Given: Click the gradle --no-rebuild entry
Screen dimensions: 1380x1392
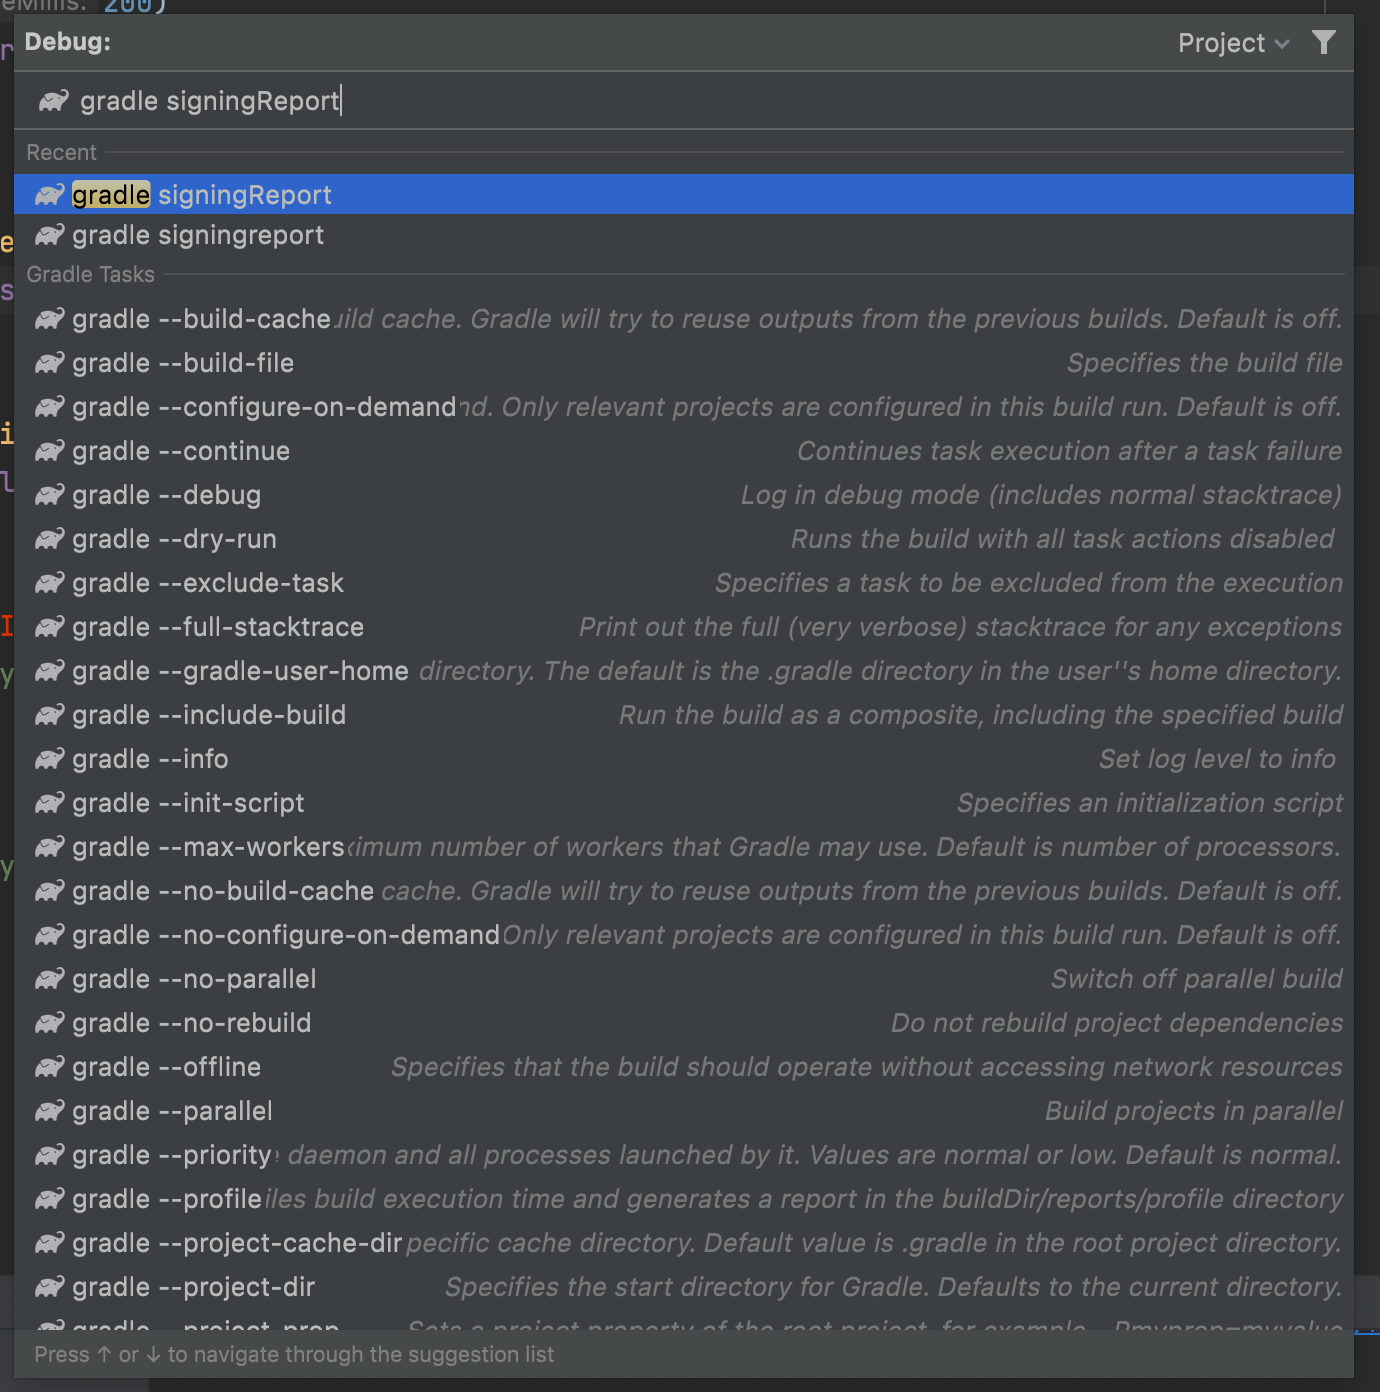Looking at the screenshot, I should pos(684,1023).
